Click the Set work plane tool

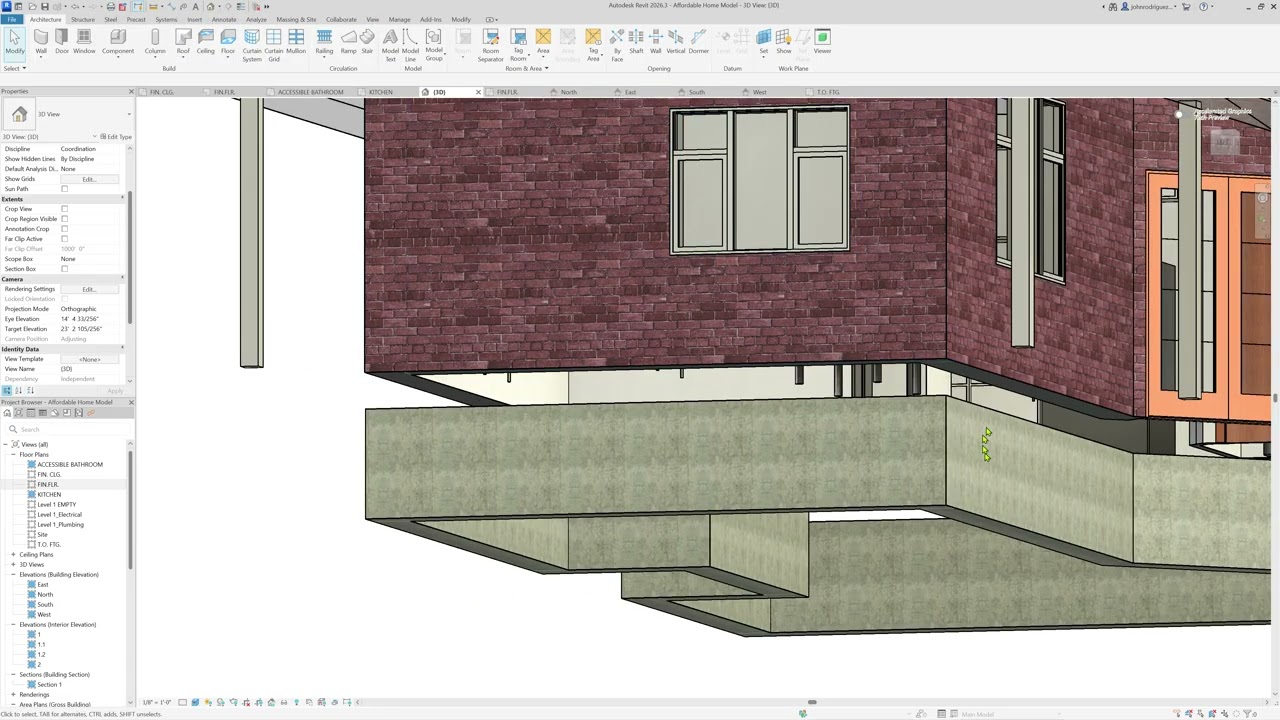[764, 42]
